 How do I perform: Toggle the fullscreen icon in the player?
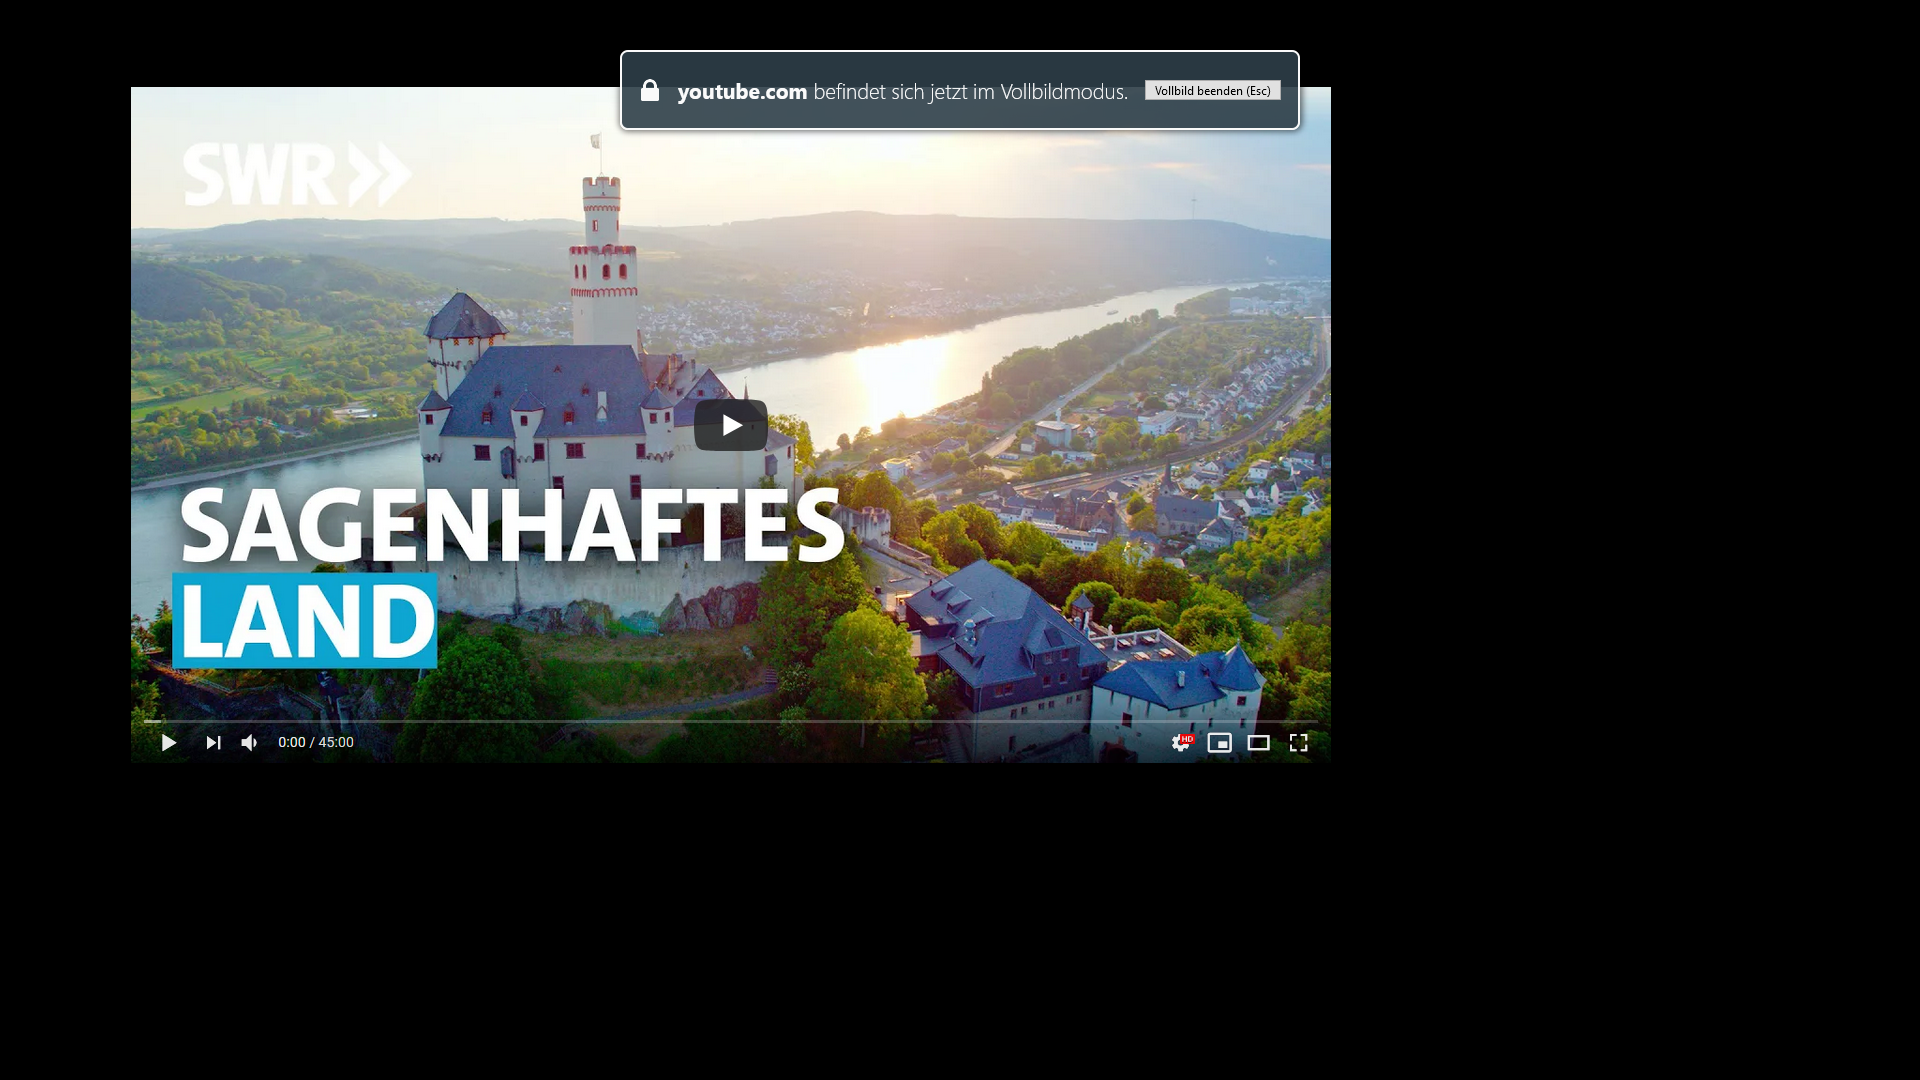click(x=1298, y=743)
